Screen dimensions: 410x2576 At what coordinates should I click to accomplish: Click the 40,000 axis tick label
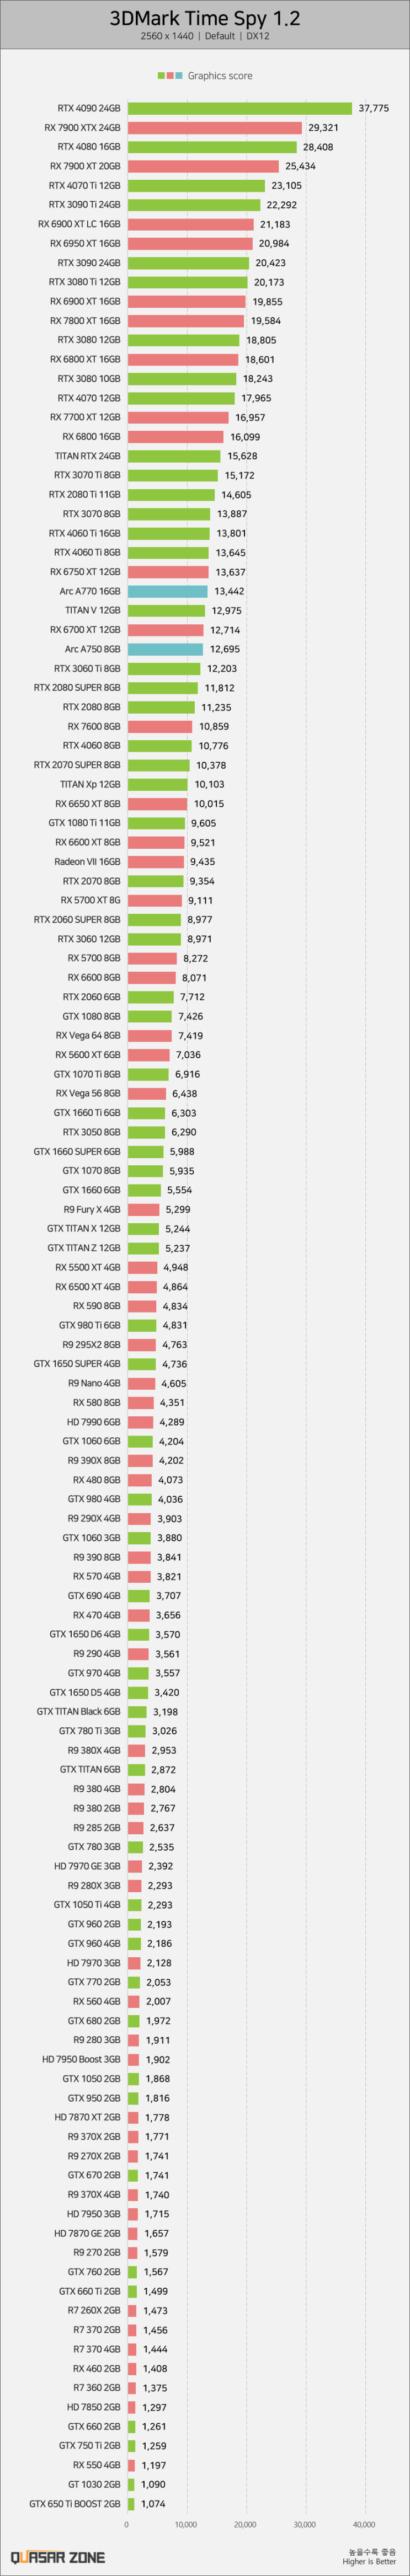364,2524
